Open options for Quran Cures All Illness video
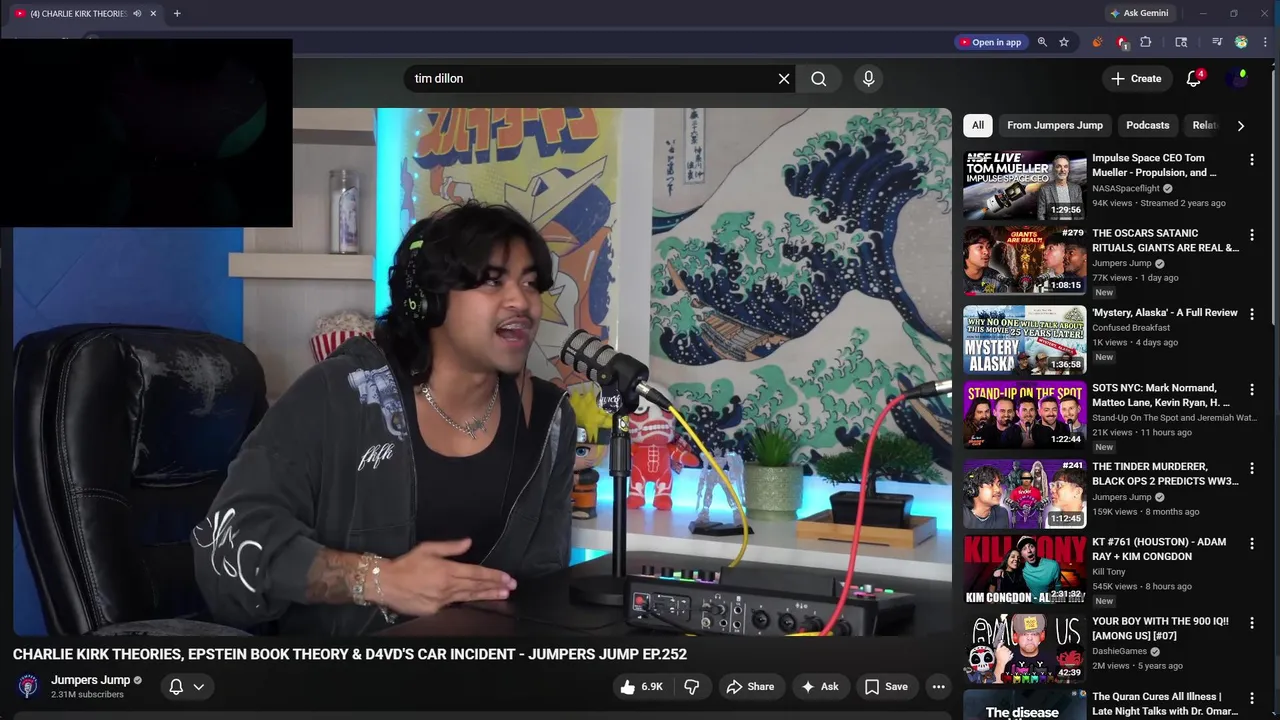This screenshot has width=1280, height=720. [1252, 698]
